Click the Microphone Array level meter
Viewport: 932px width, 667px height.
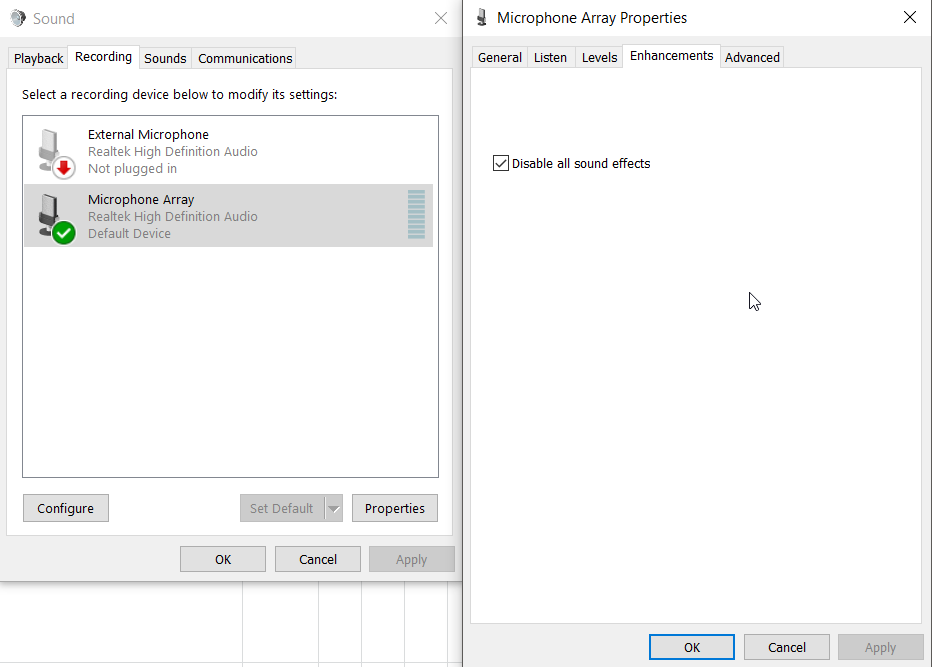pos(416,215)
